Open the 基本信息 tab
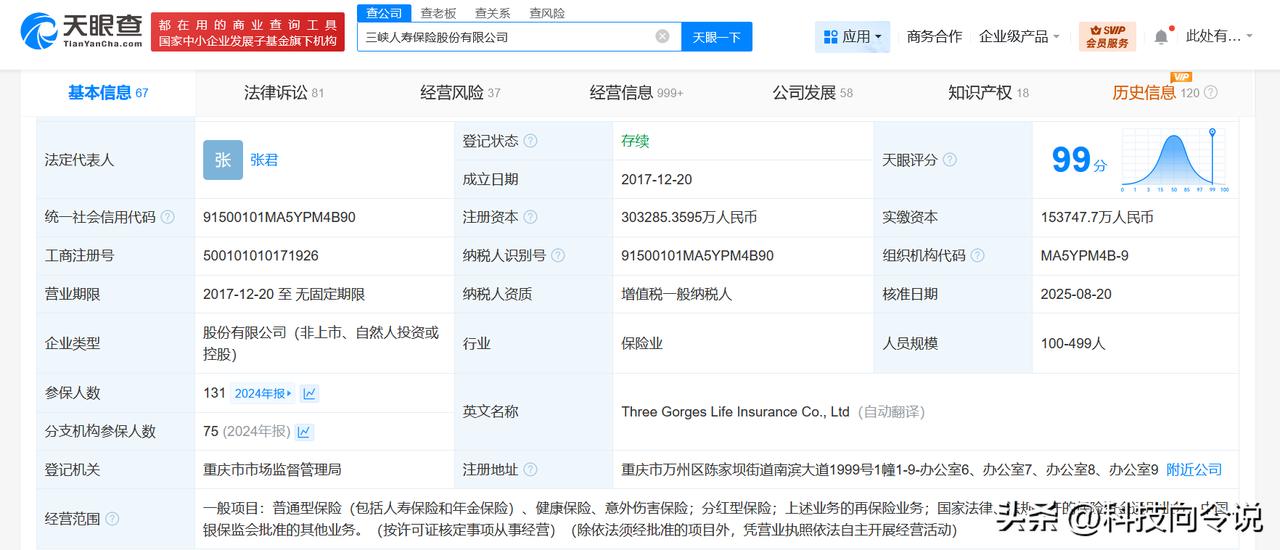This screenshot has width=1280, height=550. point(108,93)
